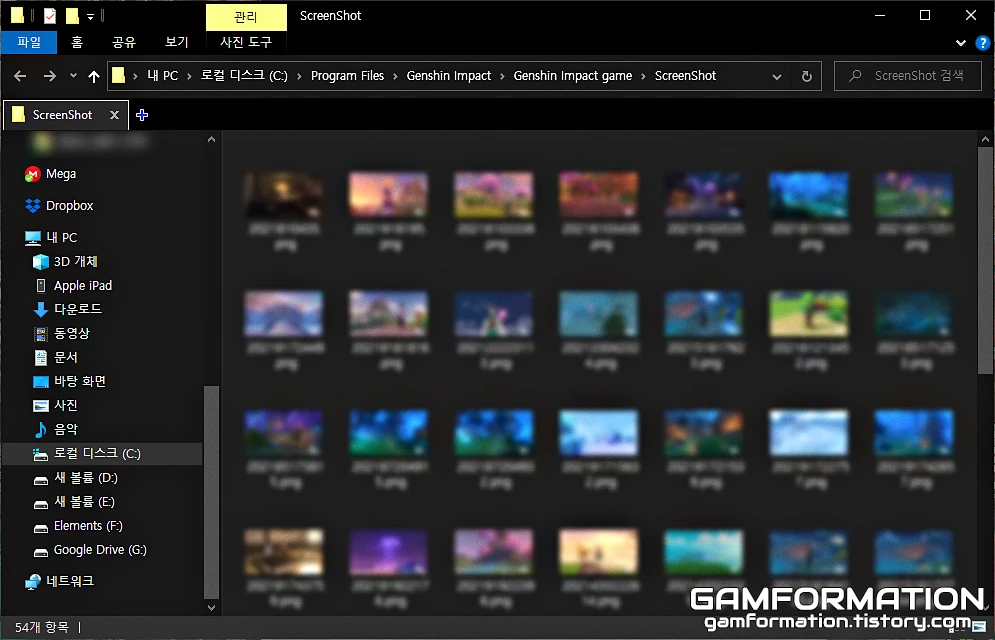Image resolution: width=995 pixels, height=640 pixels.
Task: Click the quick access properties checkmark icon
Action: pyautogui.click(x=50, y=15)
